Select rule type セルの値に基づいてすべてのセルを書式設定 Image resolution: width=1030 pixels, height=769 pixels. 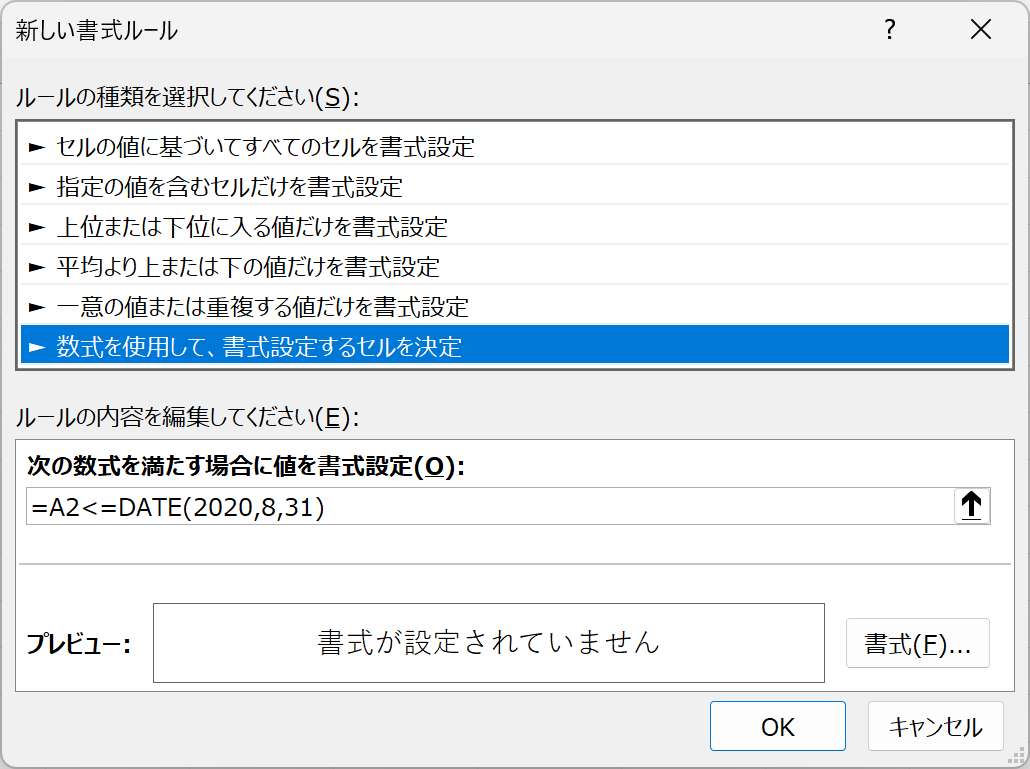[515, 147]
